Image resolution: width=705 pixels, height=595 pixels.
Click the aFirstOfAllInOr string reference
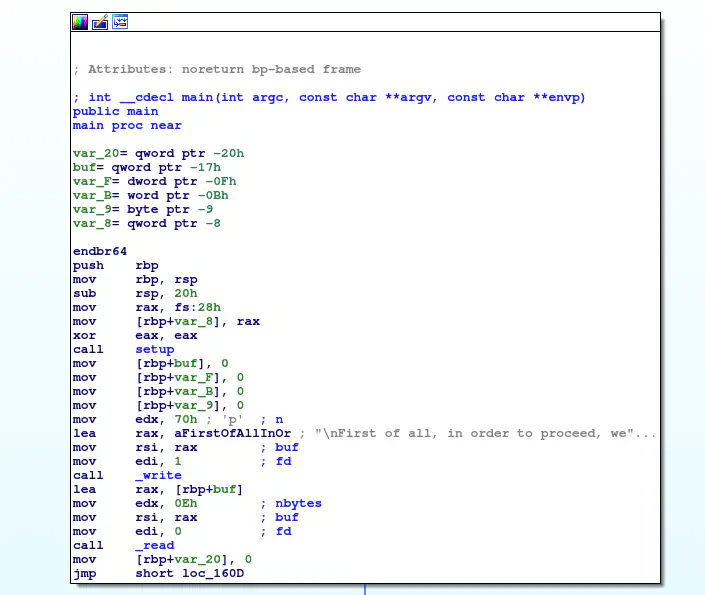point(231,433)
